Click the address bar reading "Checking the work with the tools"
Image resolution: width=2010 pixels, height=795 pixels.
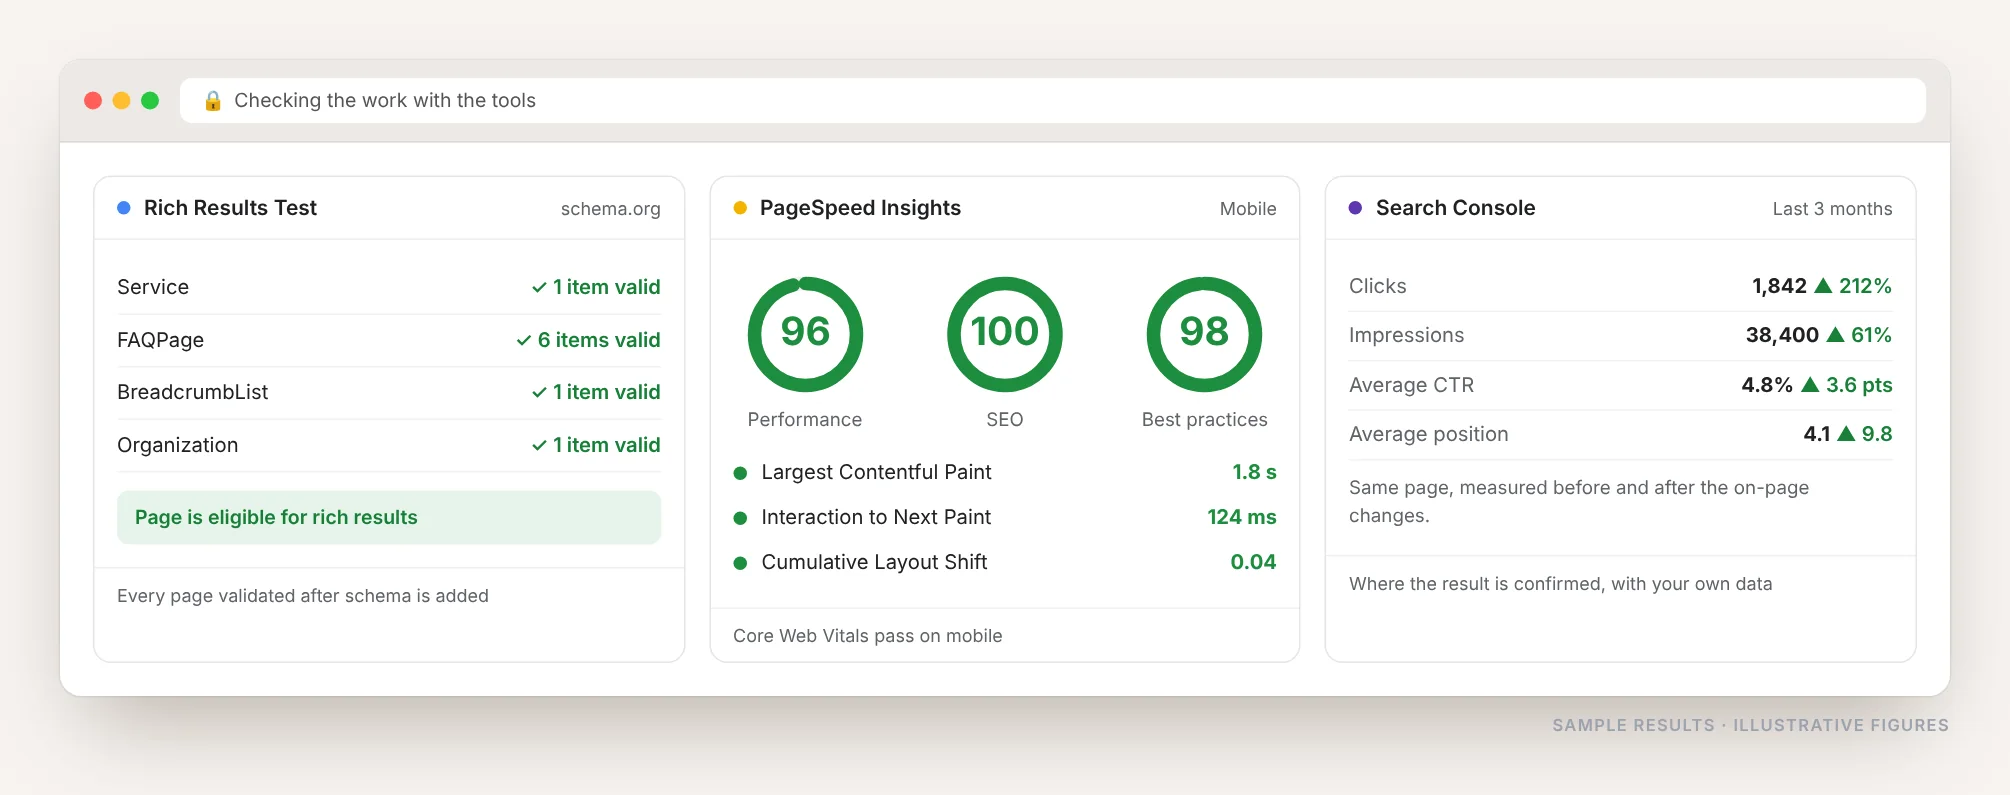1053,100
